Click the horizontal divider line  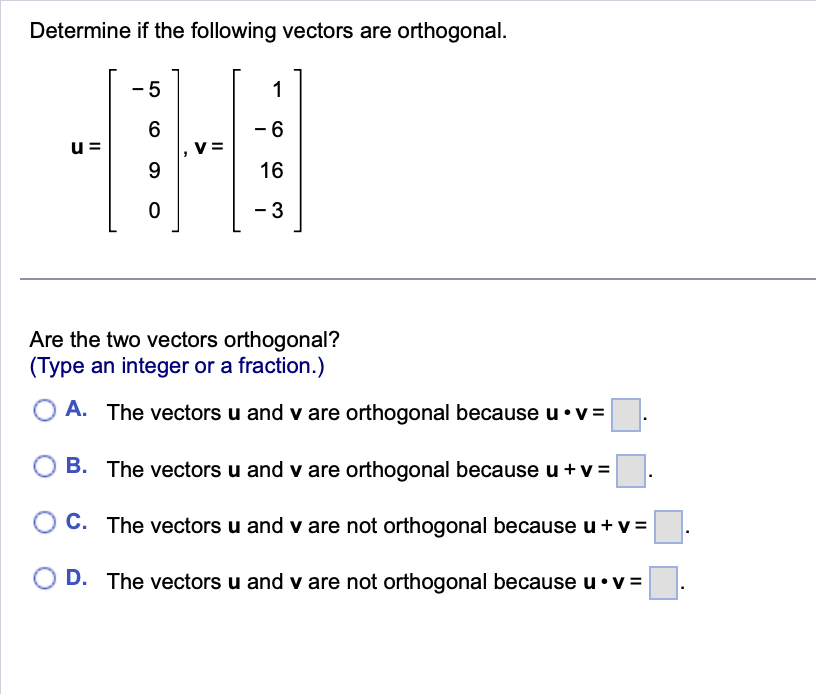[x=408, y=279]
